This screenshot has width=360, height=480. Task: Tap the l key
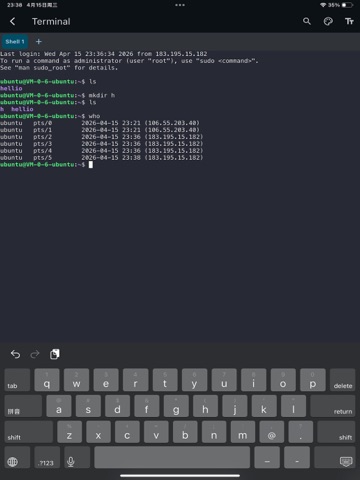pyautogui.click(x=293, y=406)
